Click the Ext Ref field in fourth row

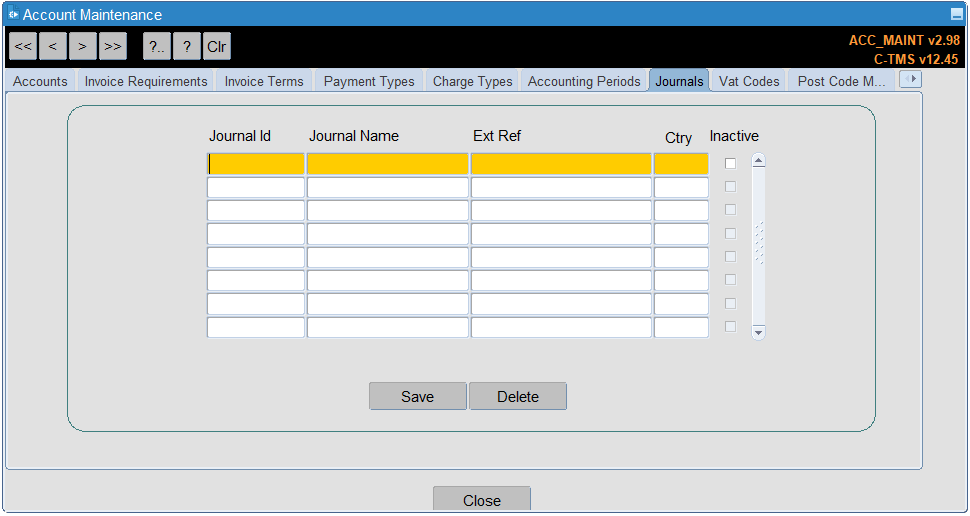[x=561, y=234]
